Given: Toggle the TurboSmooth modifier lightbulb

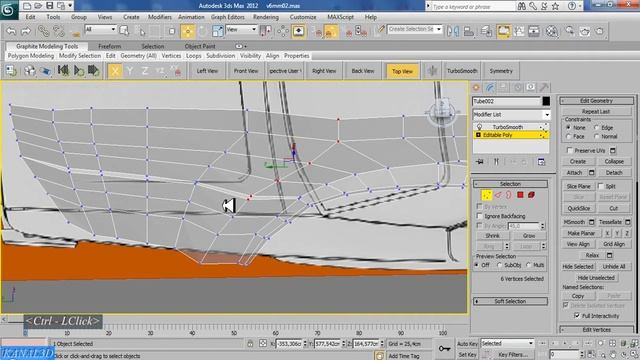Looking at the screenshot, I should pos(479,127).
